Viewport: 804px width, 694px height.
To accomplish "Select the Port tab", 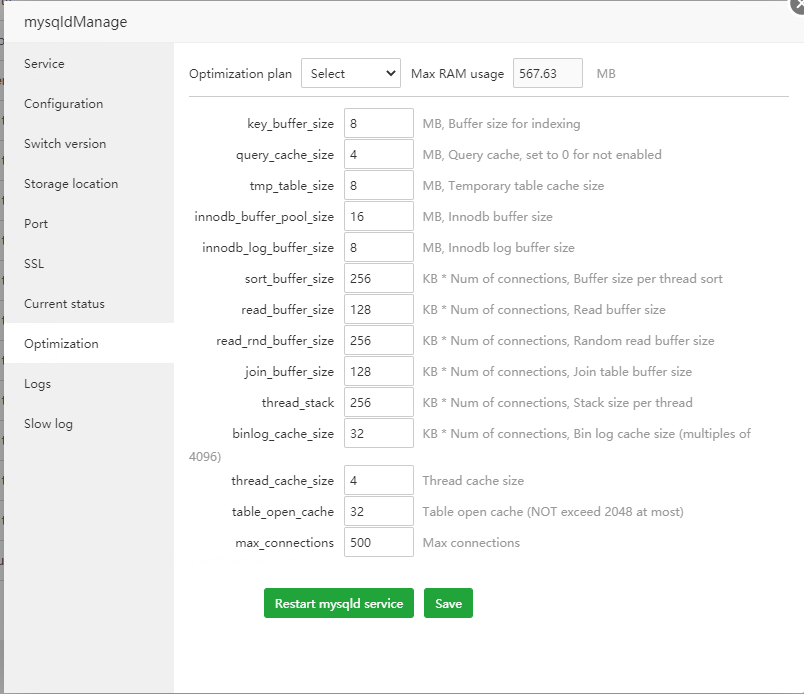I will tap(36, 224).
